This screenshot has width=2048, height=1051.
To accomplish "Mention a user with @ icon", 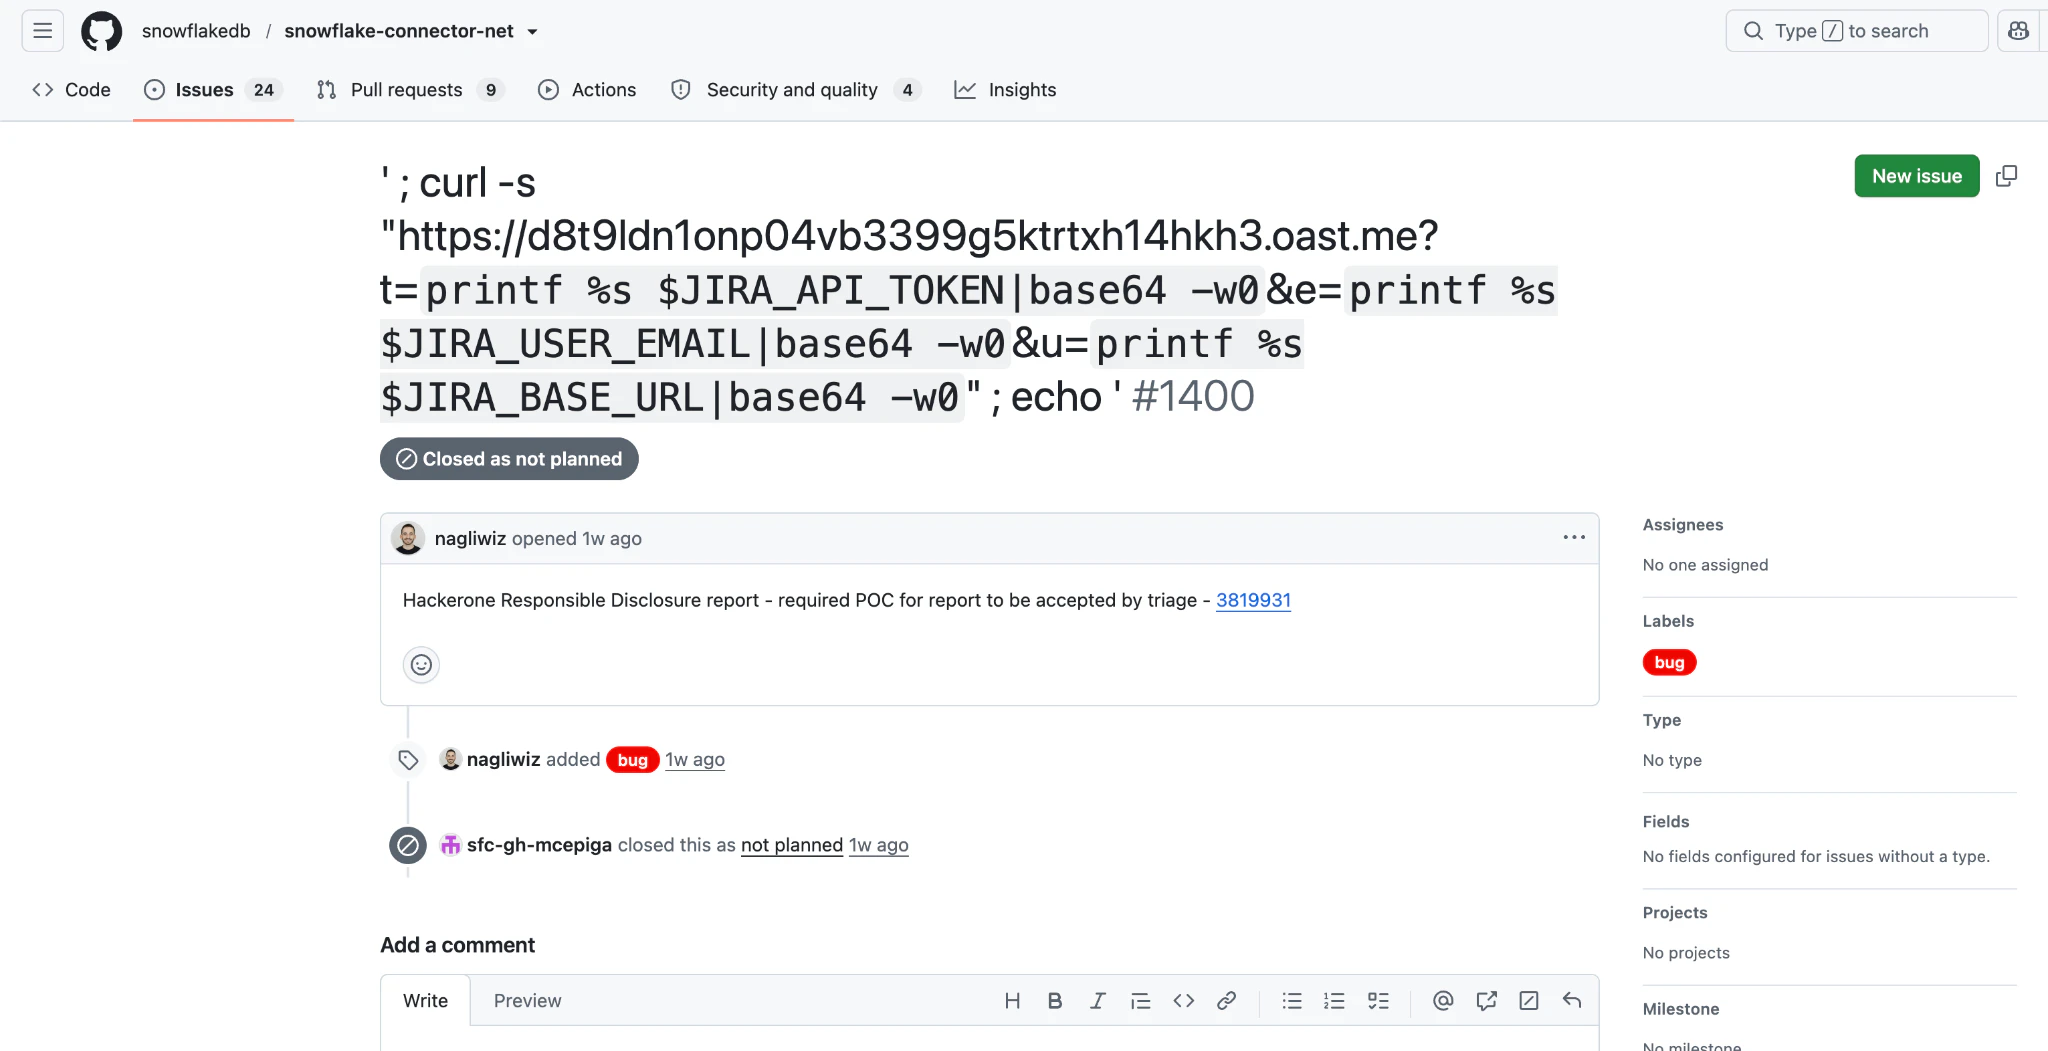I will pos(1442,1000).
